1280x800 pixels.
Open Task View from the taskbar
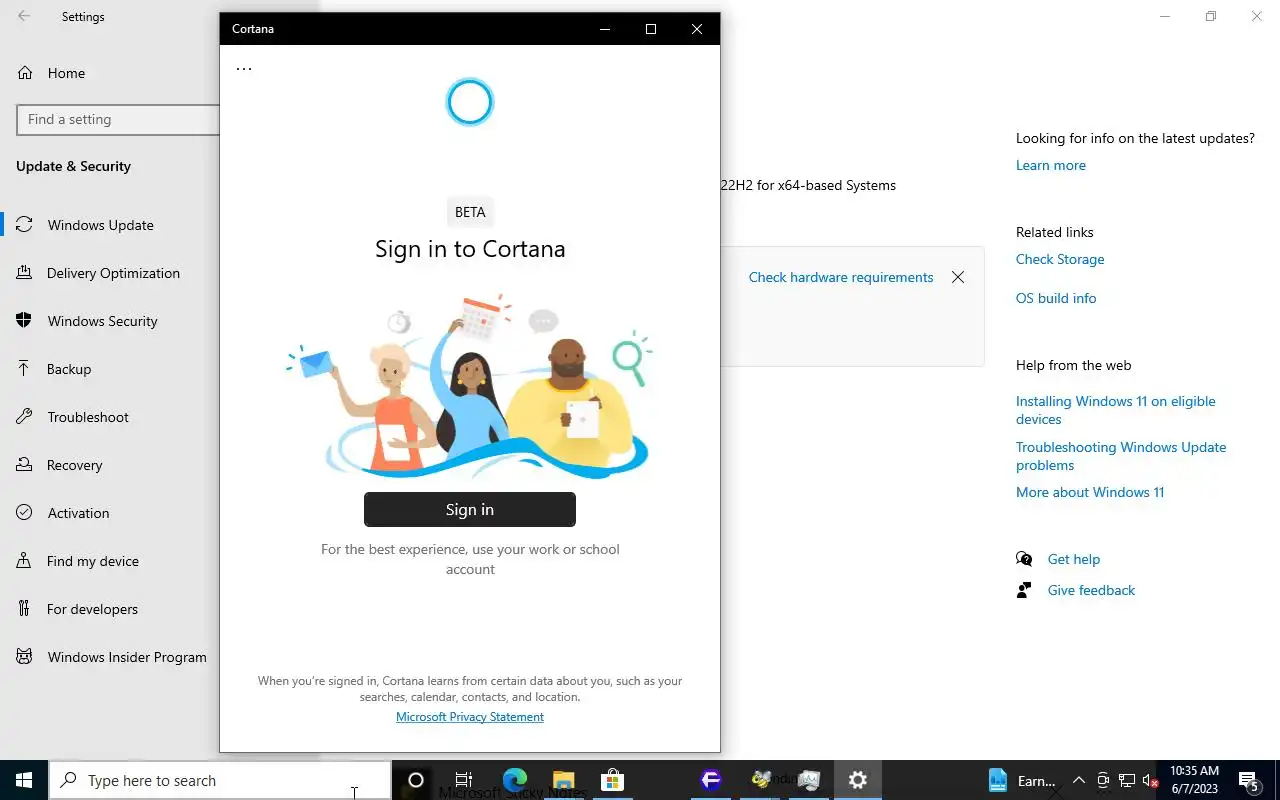click(464, 780)
